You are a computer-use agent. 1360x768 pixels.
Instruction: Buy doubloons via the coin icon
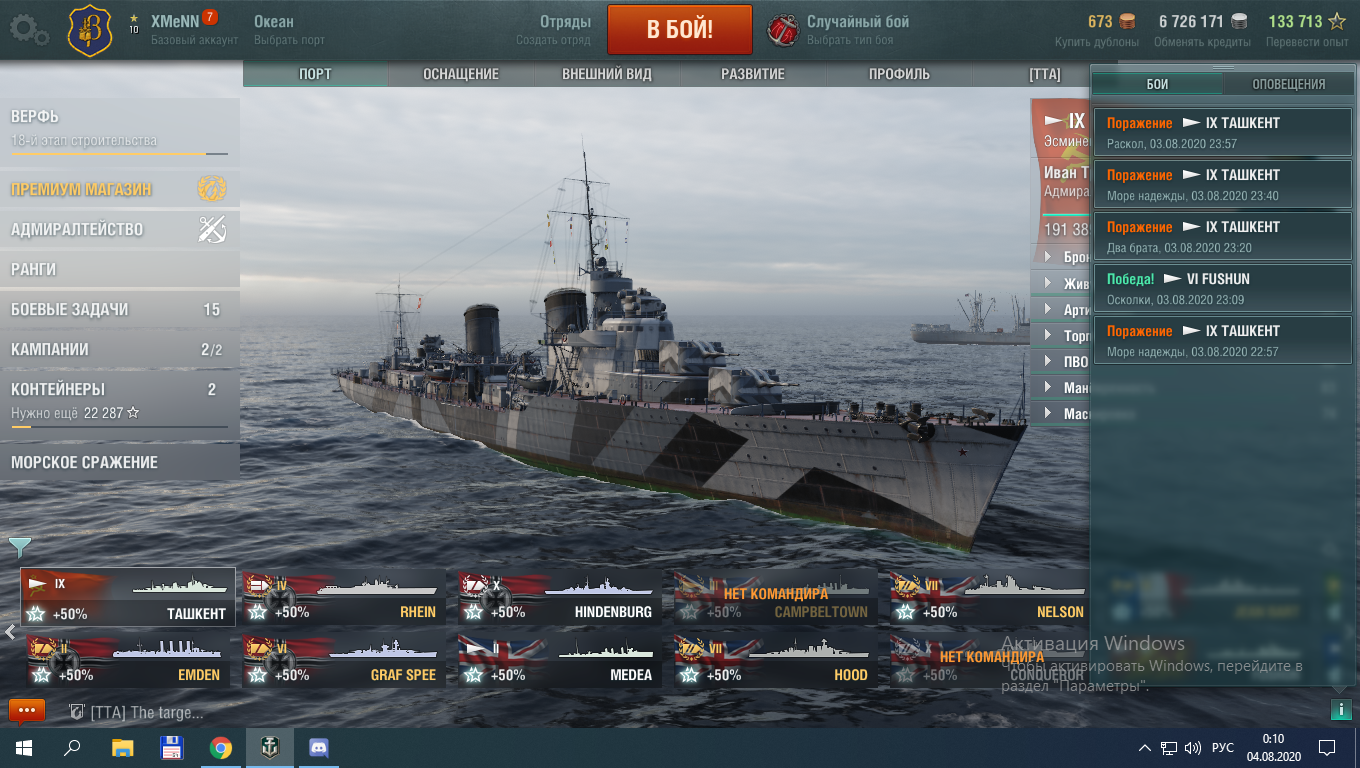1127,21
